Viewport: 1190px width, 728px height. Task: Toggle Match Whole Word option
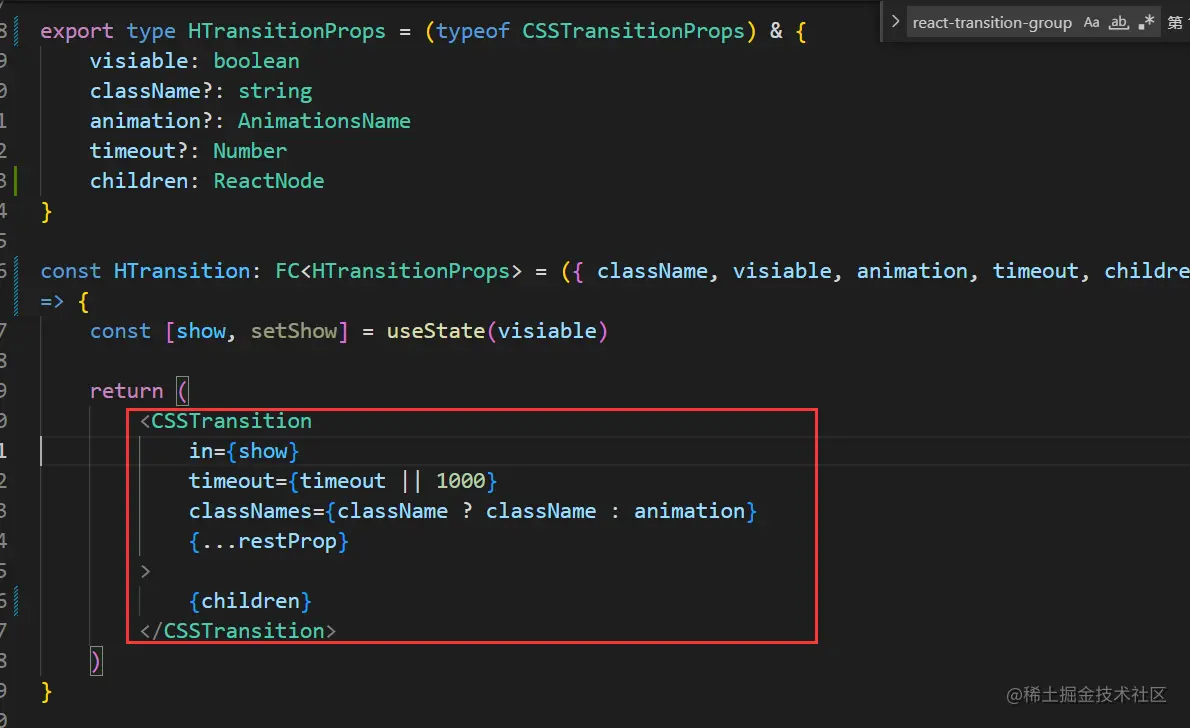click(x=1120, y=22)
